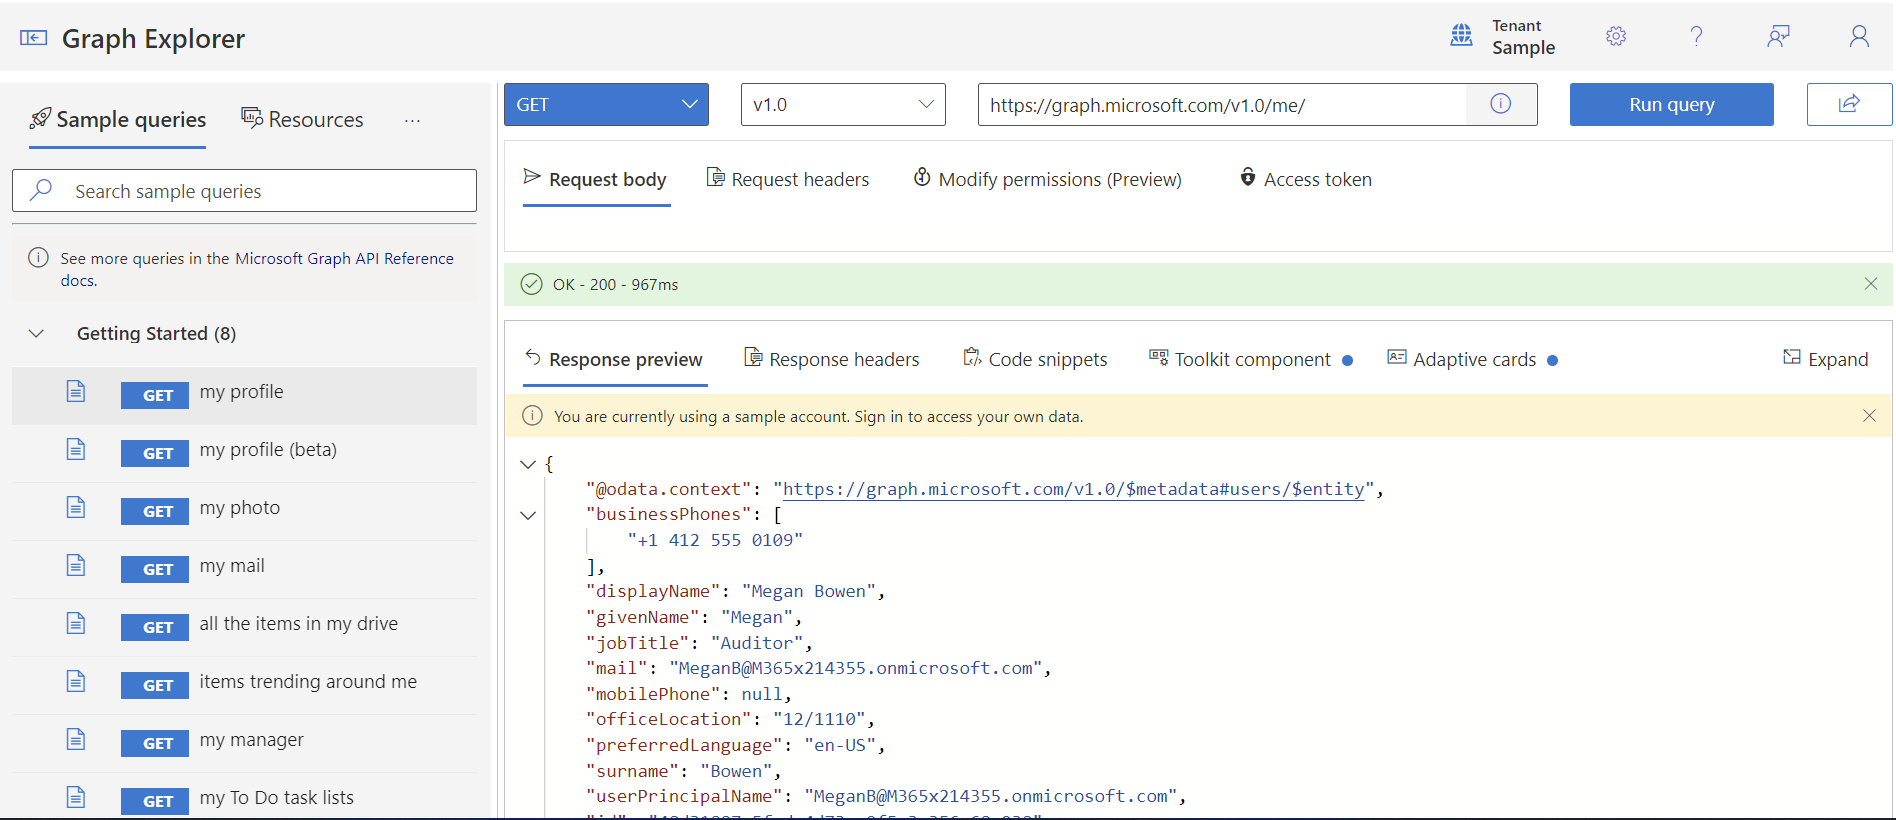Select the Response preview tab

tap(615, 359)
